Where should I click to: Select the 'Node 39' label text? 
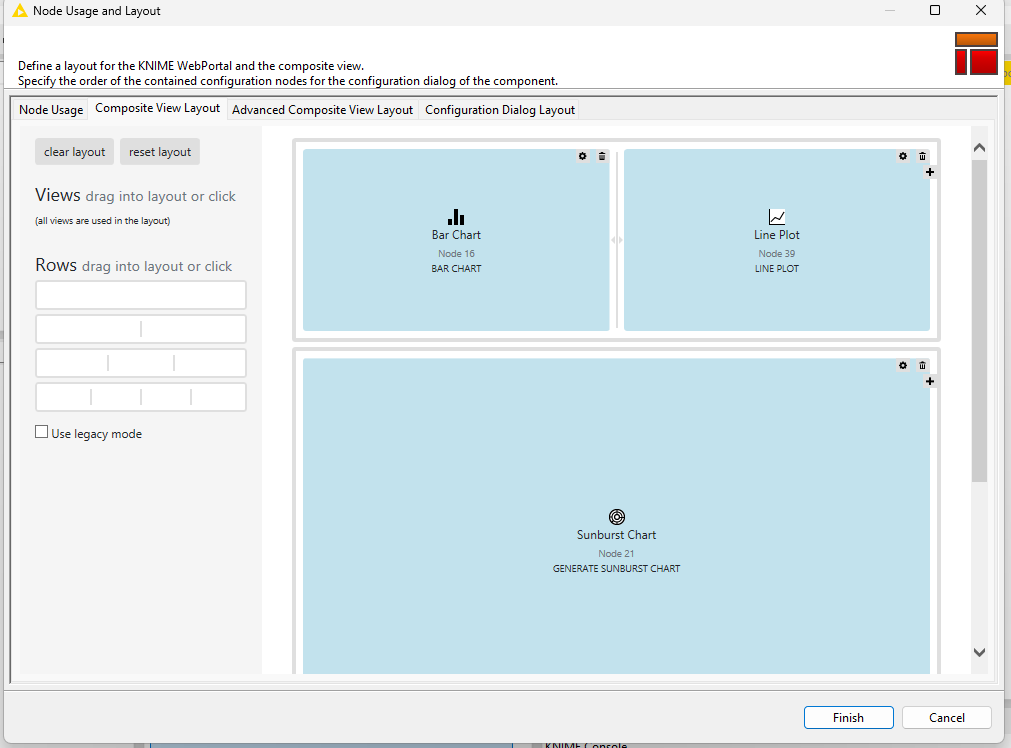[776, 253]
